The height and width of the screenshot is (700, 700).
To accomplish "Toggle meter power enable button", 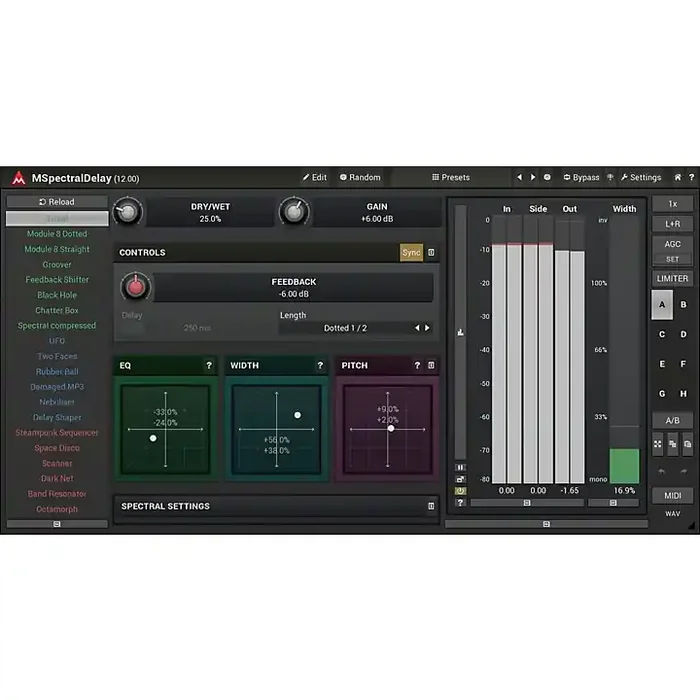I will click(460, 491).
